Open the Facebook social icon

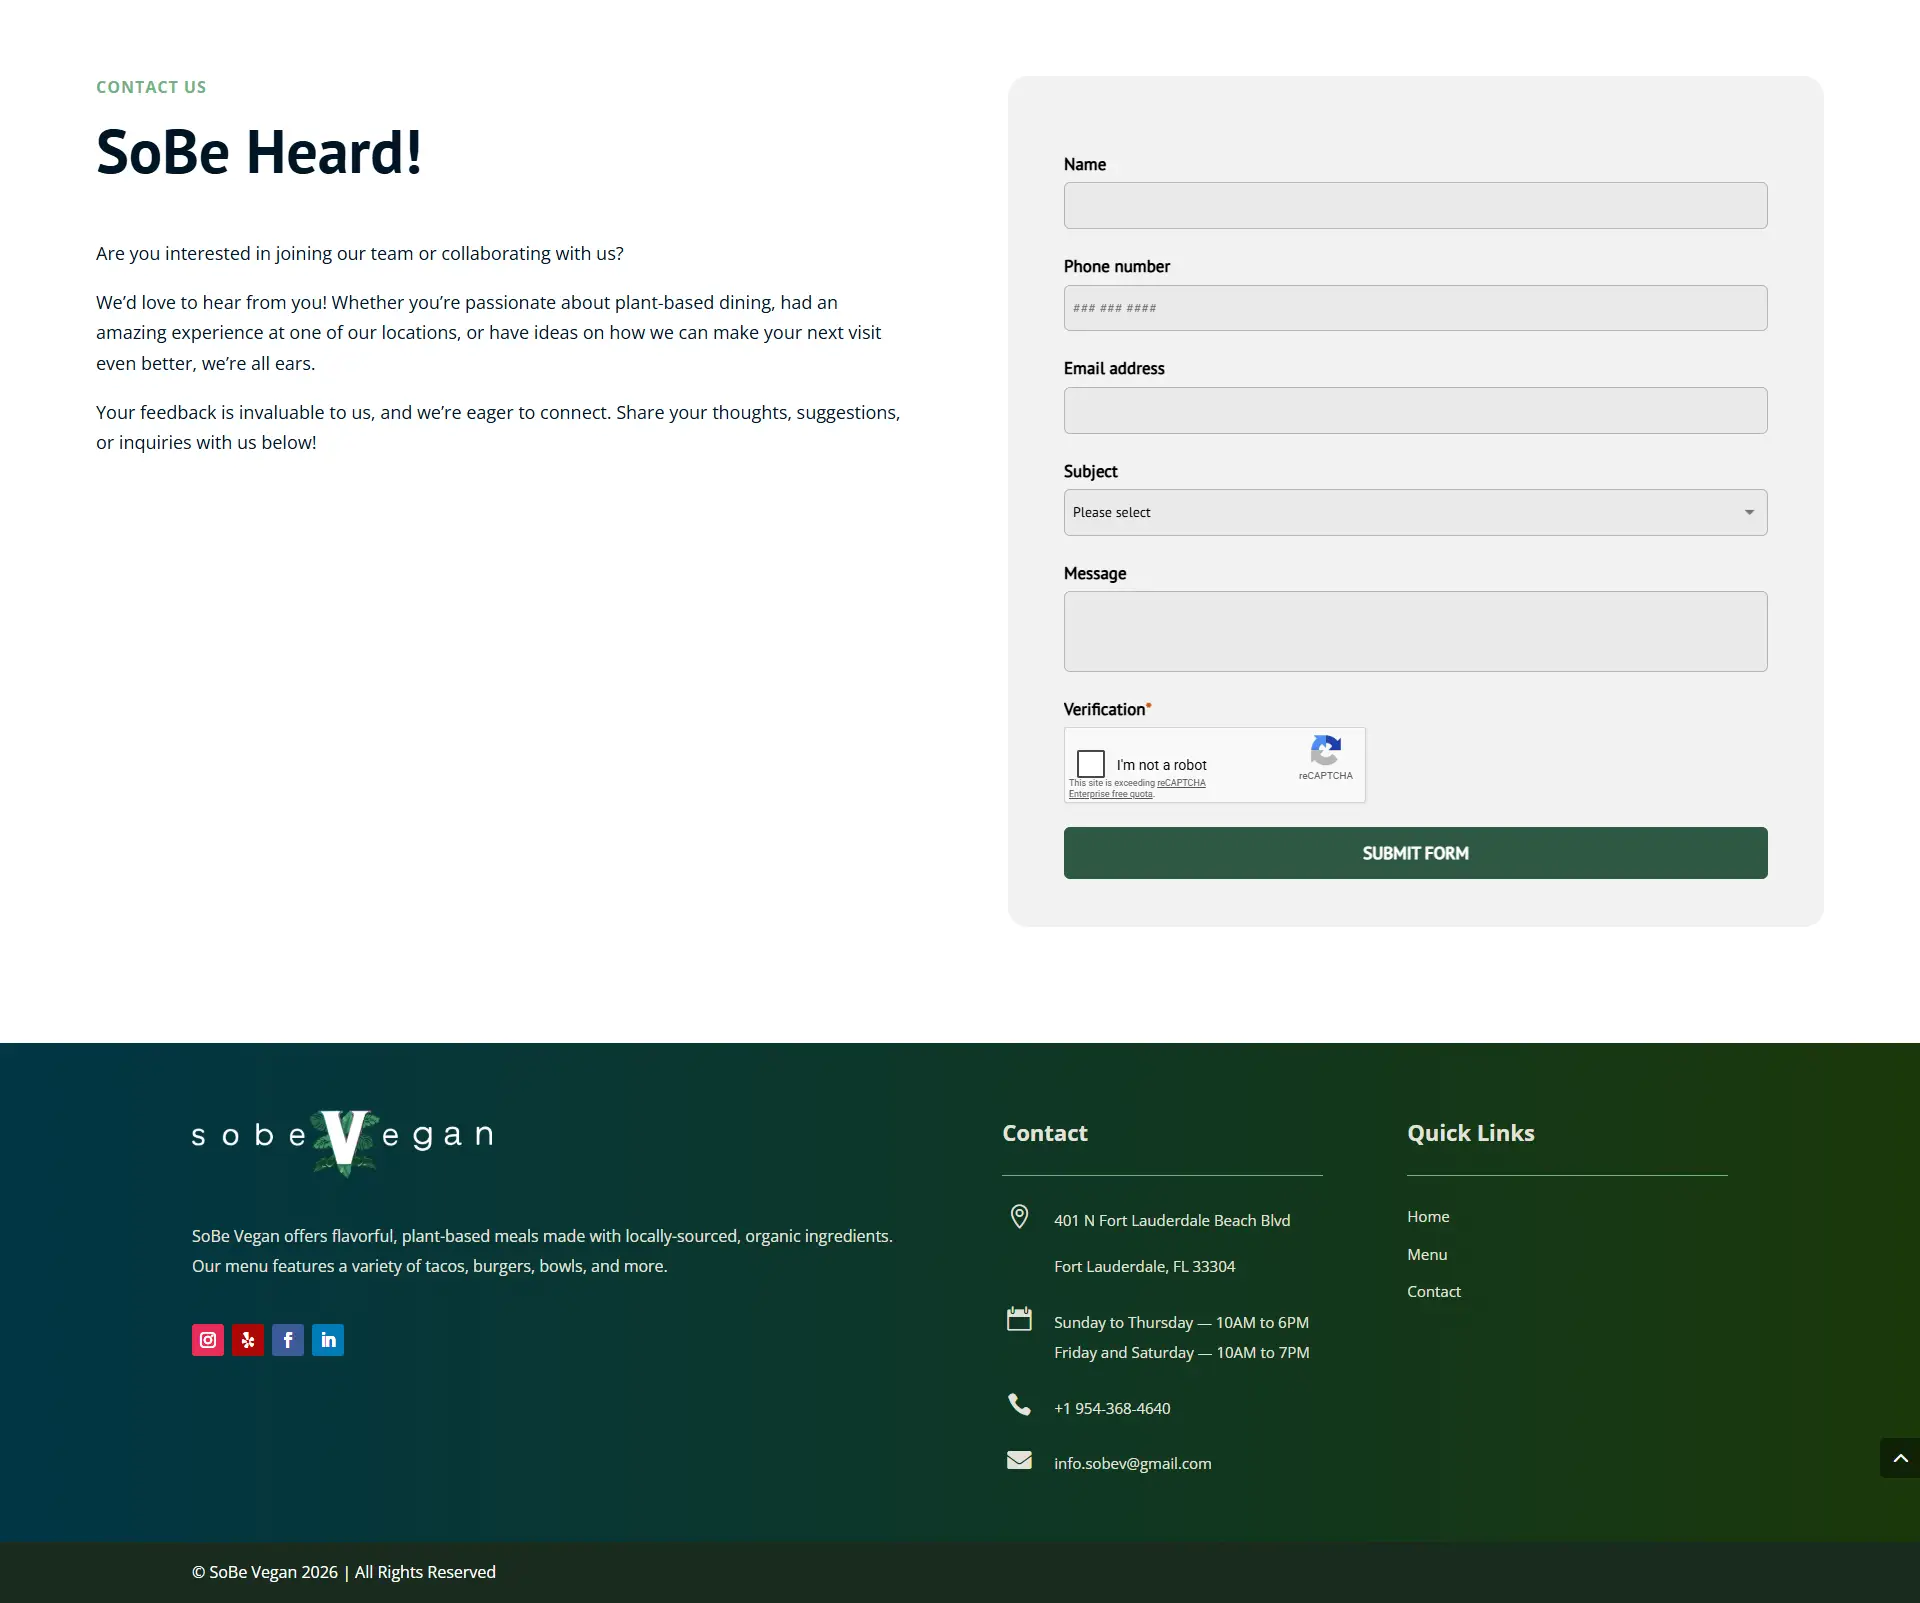[x=288, y=1340]
